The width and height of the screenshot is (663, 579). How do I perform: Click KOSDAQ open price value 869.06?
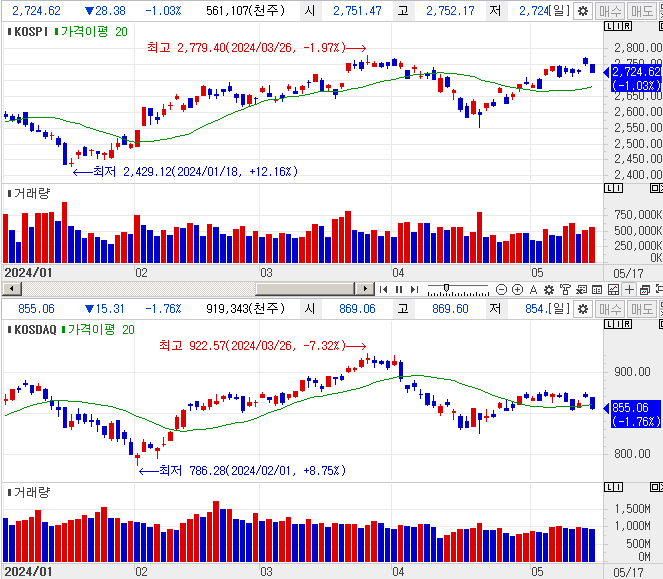pos(357,309)
